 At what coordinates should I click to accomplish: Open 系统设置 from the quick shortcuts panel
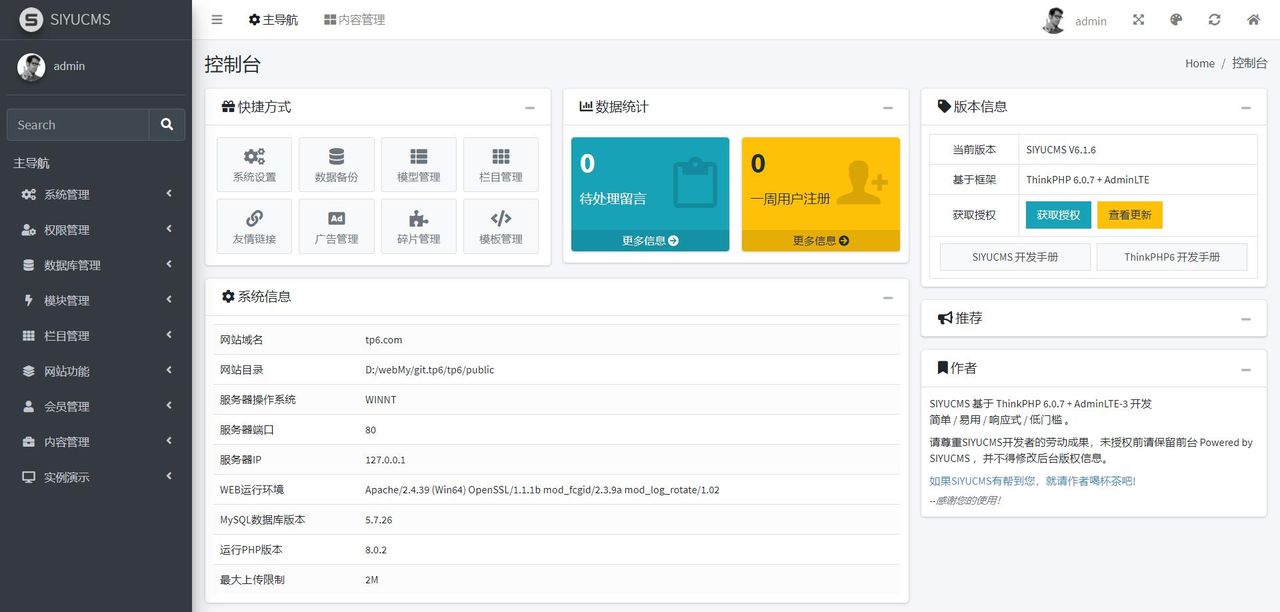(253, 163)
